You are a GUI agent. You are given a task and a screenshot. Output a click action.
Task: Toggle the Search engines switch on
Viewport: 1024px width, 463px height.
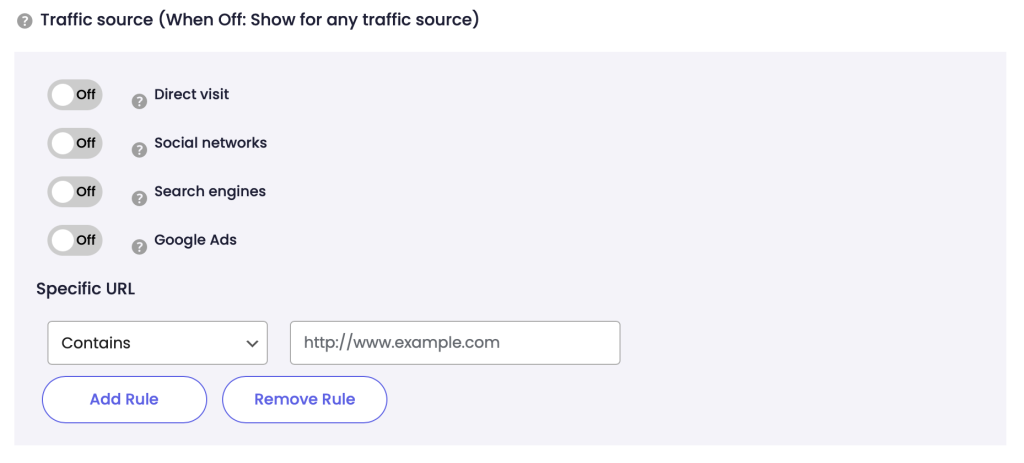tap(75, 191)
